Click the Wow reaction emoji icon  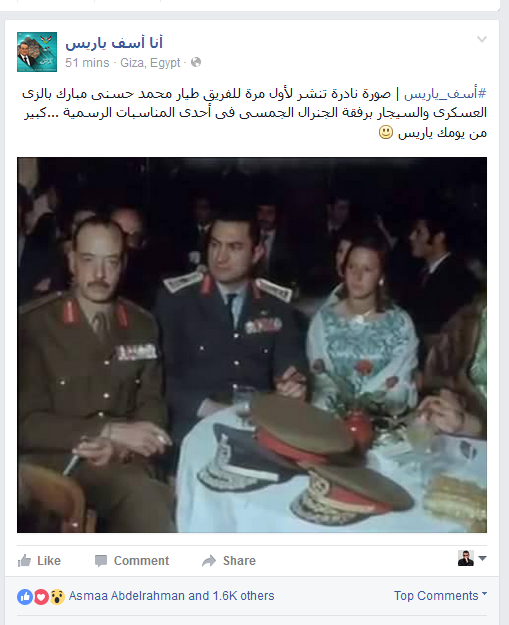[57, 597]
